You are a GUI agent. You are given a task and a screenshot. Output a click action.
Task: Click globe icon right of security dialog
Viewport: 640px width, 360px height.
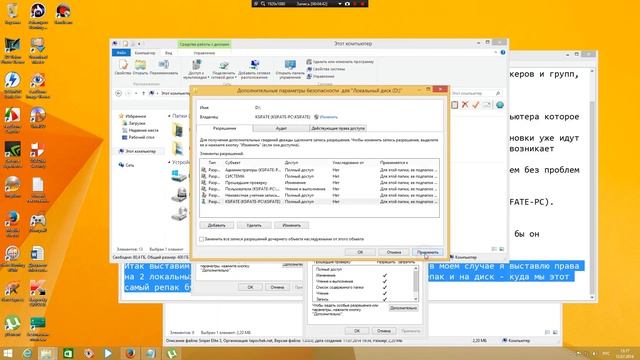click(500, 105)
